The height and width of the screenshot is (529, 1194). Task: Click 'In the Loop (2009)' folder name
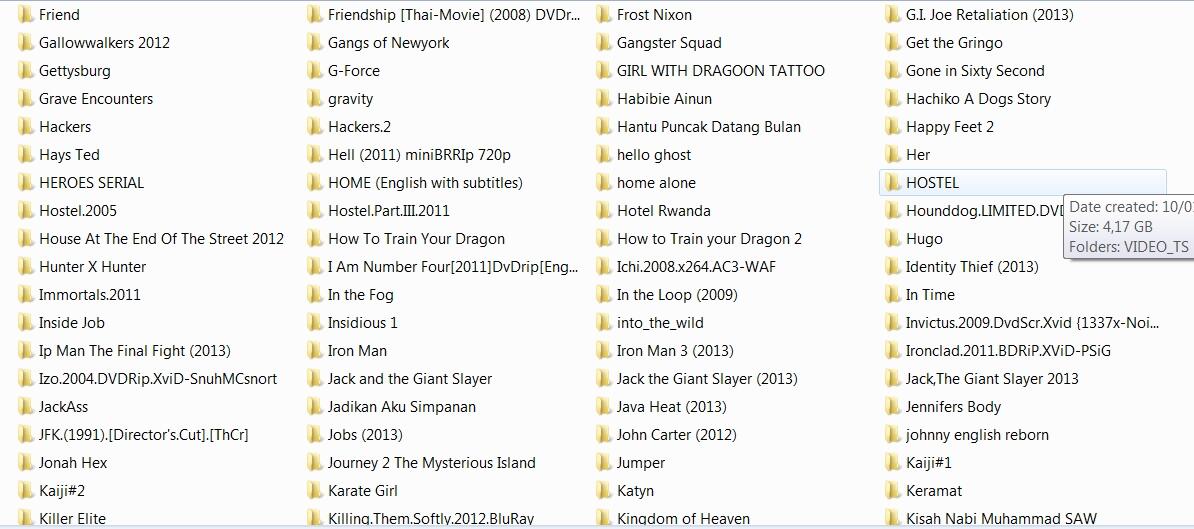pos(677,295)
